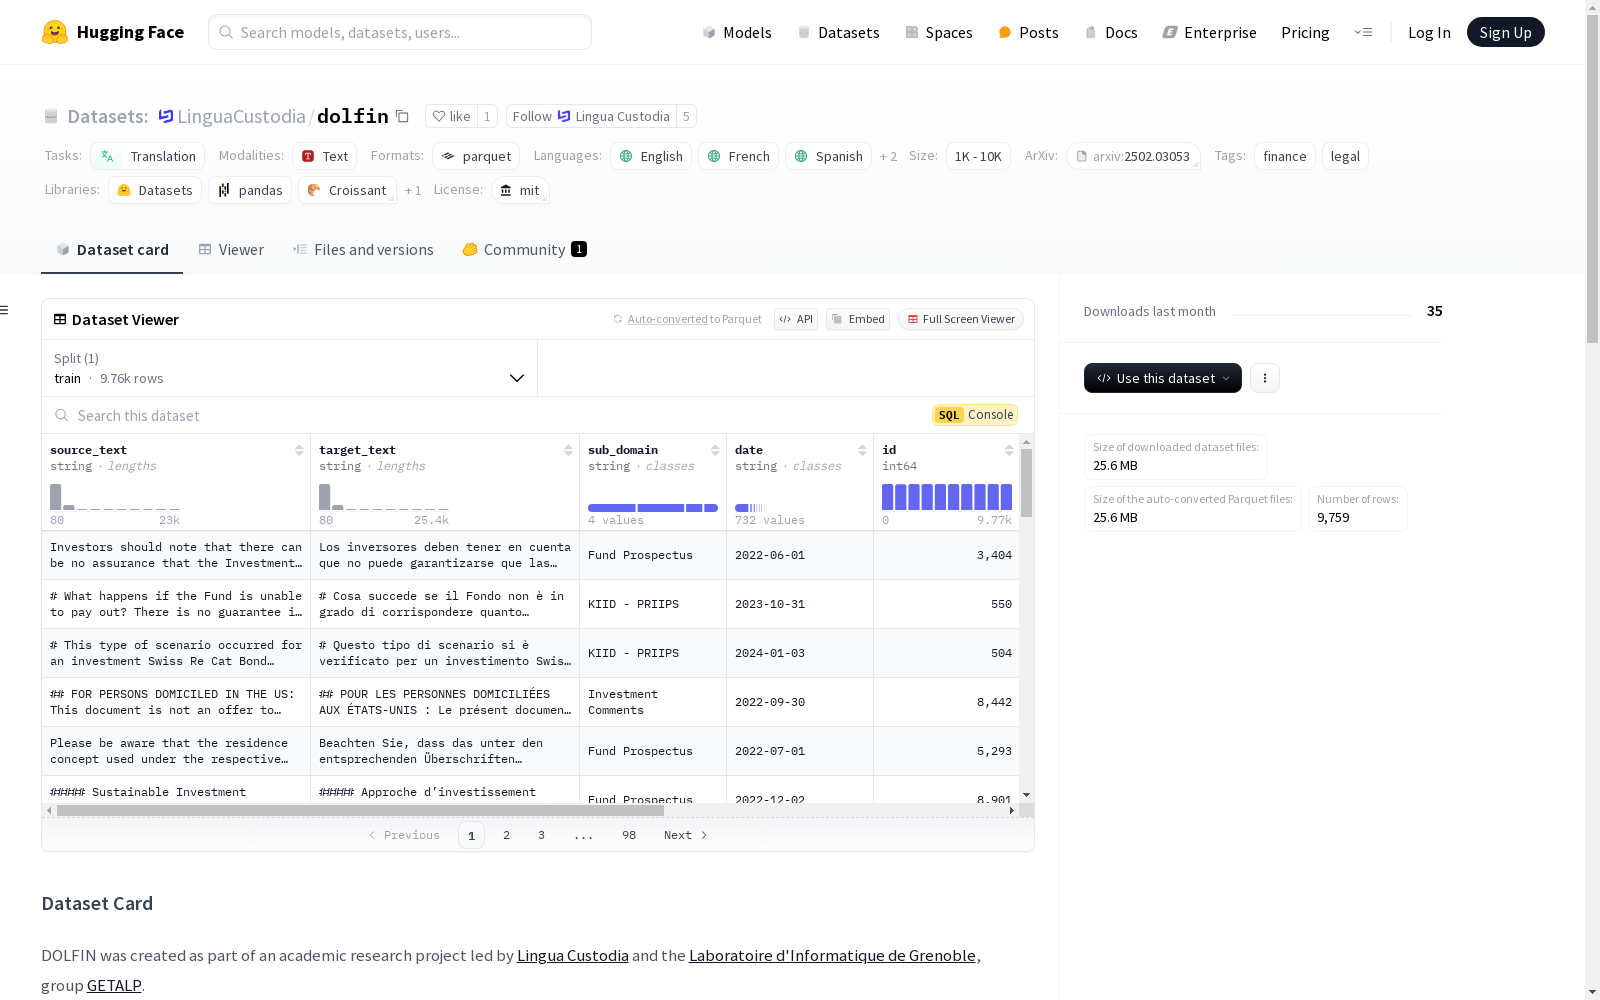Click the heart like button
This screenshot has height=1000, width=1600.
(451, 116)
